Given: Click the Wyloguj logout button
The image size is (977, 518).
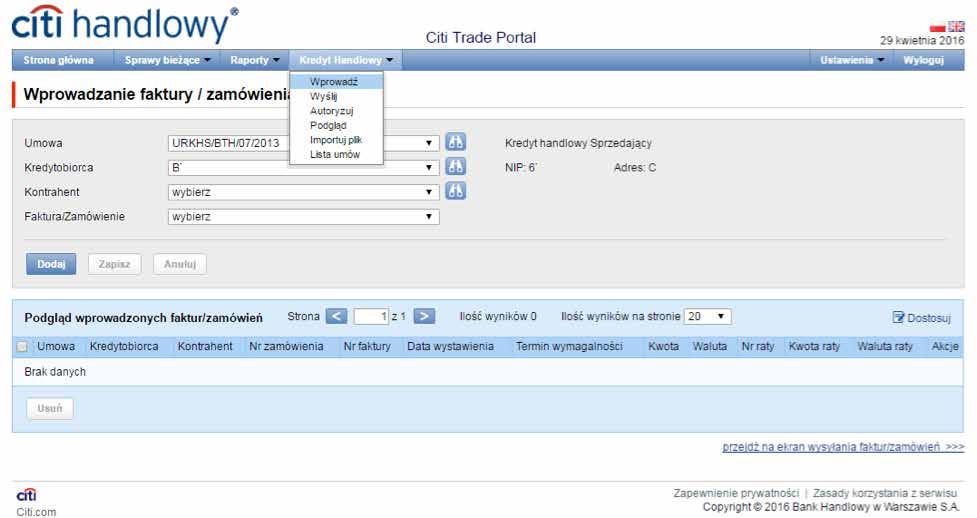Looking at the screenshot, I should tap(923, 60).
